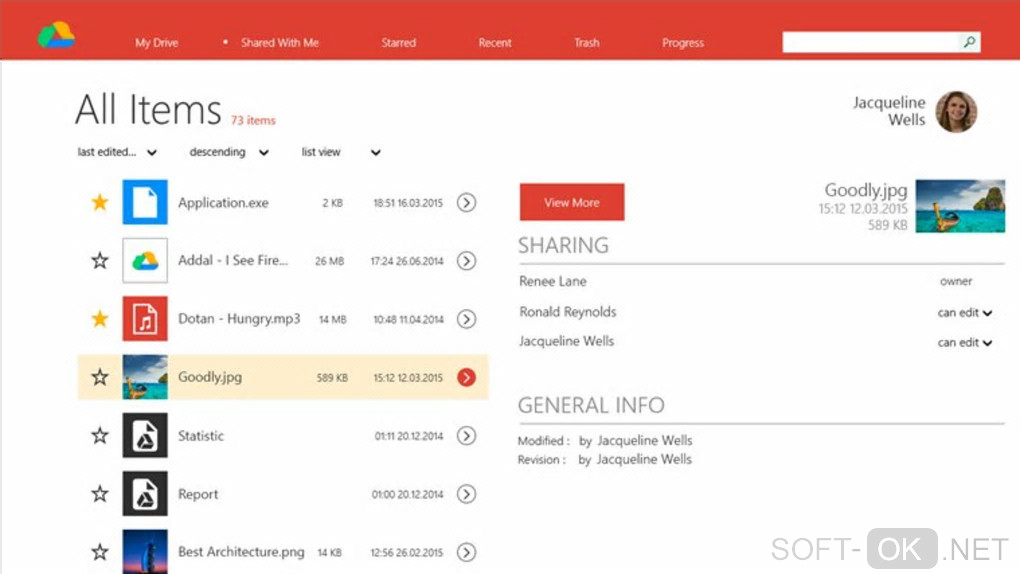Star the Report file
1020x574 pixels.
coord(100,494)
